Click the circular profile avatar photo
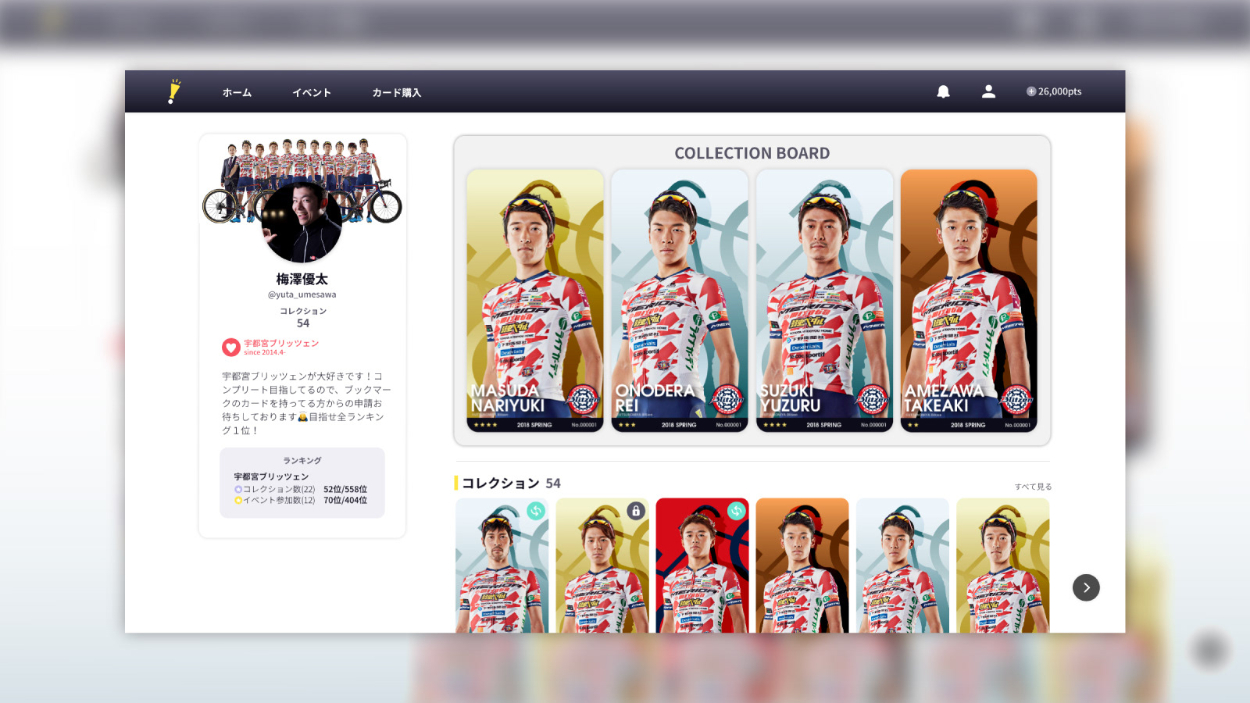This screenshot has width=1250, height=703. (302, 222)
